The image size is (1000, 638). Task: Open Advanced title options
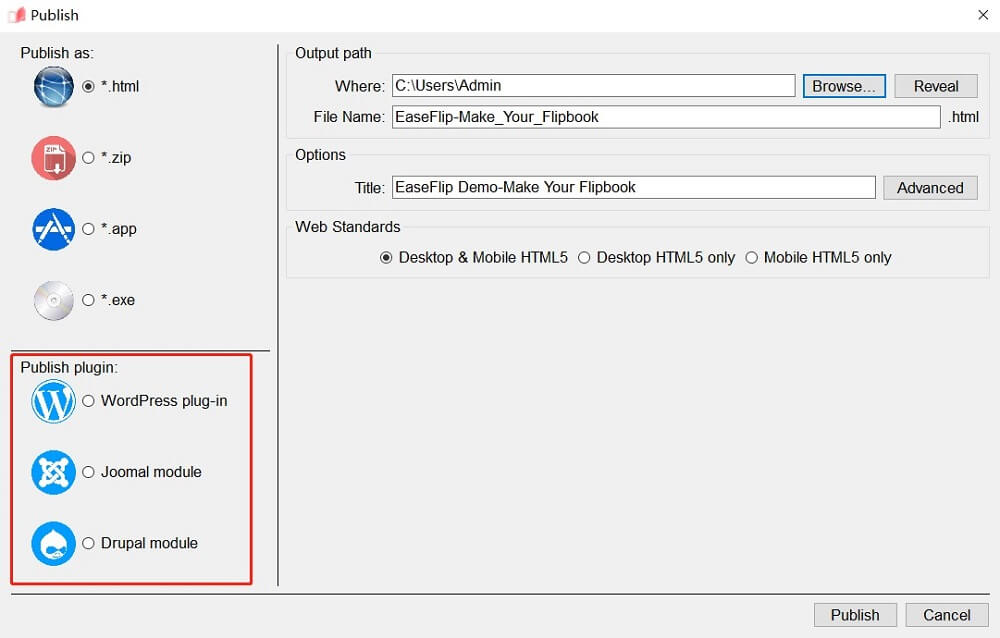pos(930,188)
